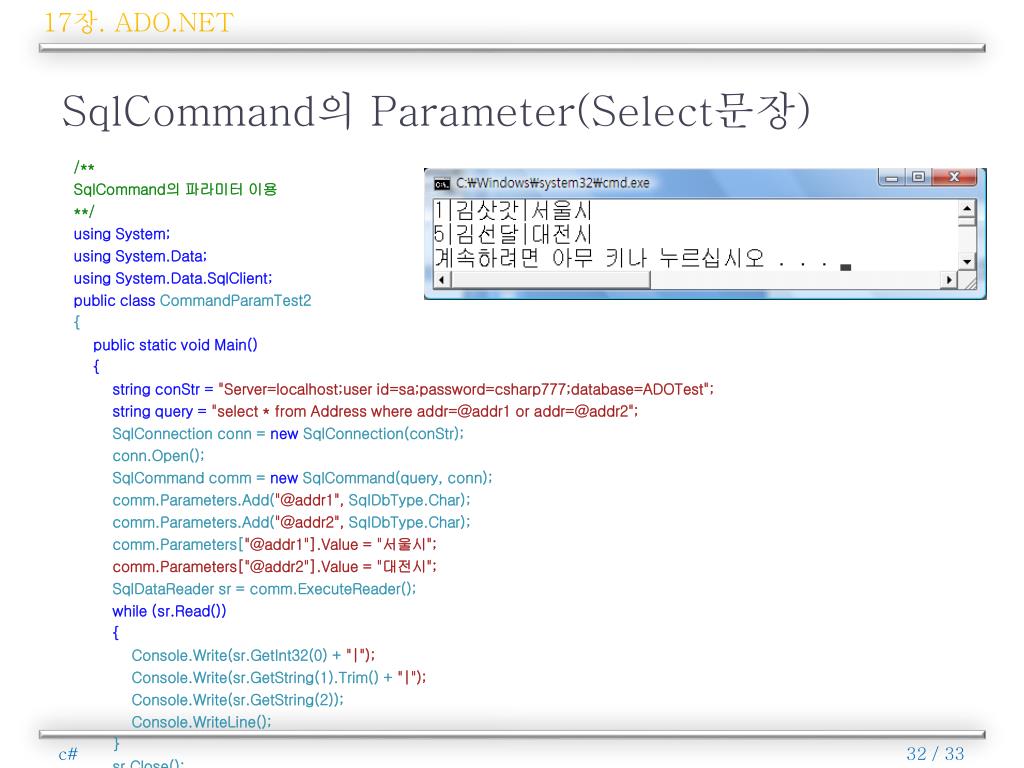Click the Parameters.Add "@addr2" line
Screen dimensions: 1024x768
pos(291,522)
